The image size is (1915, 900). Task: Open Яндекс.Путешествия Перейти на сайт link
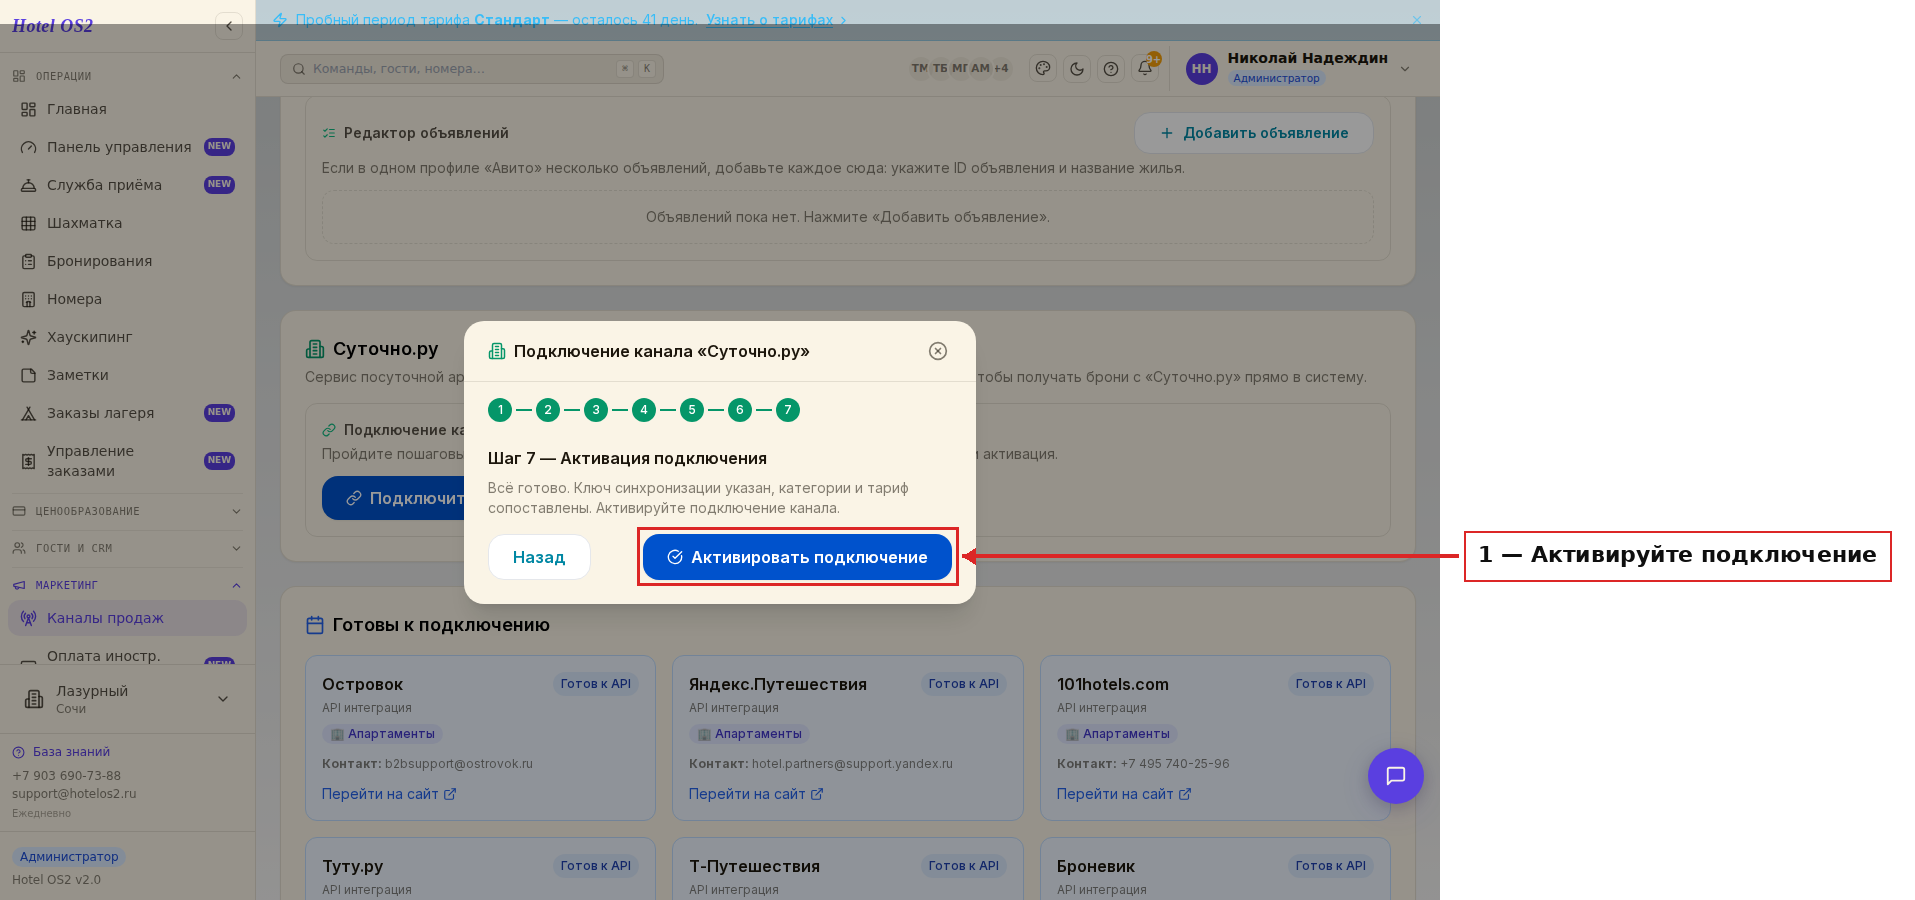756,794
